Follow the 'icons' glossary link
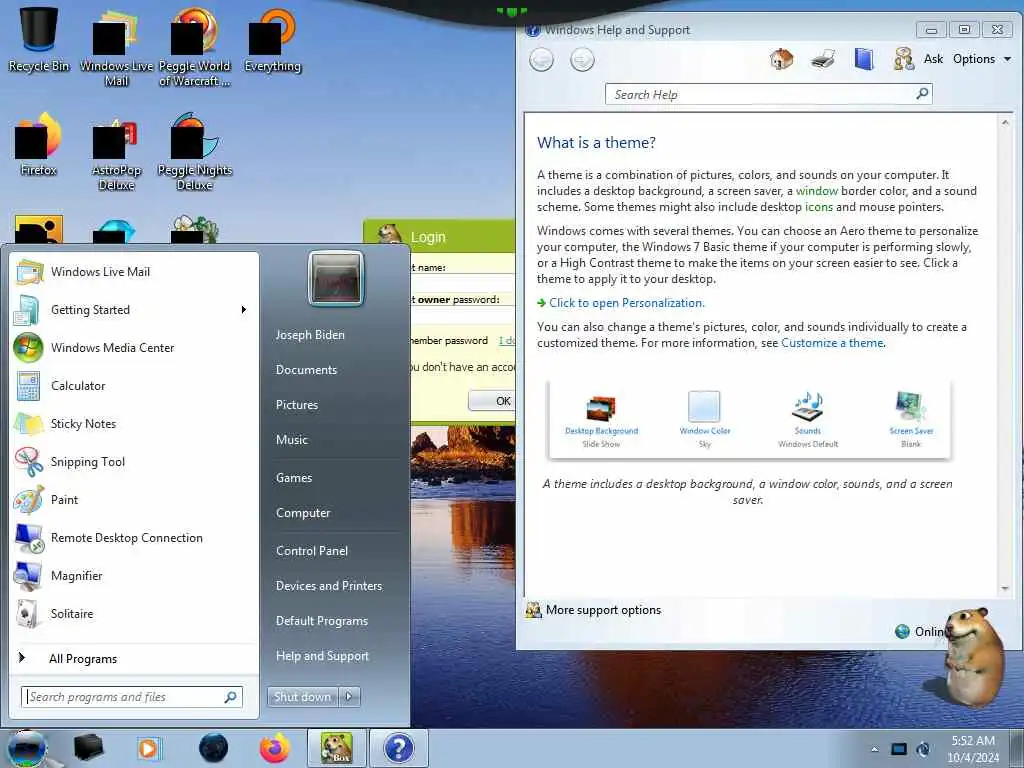 click(818, 207)
